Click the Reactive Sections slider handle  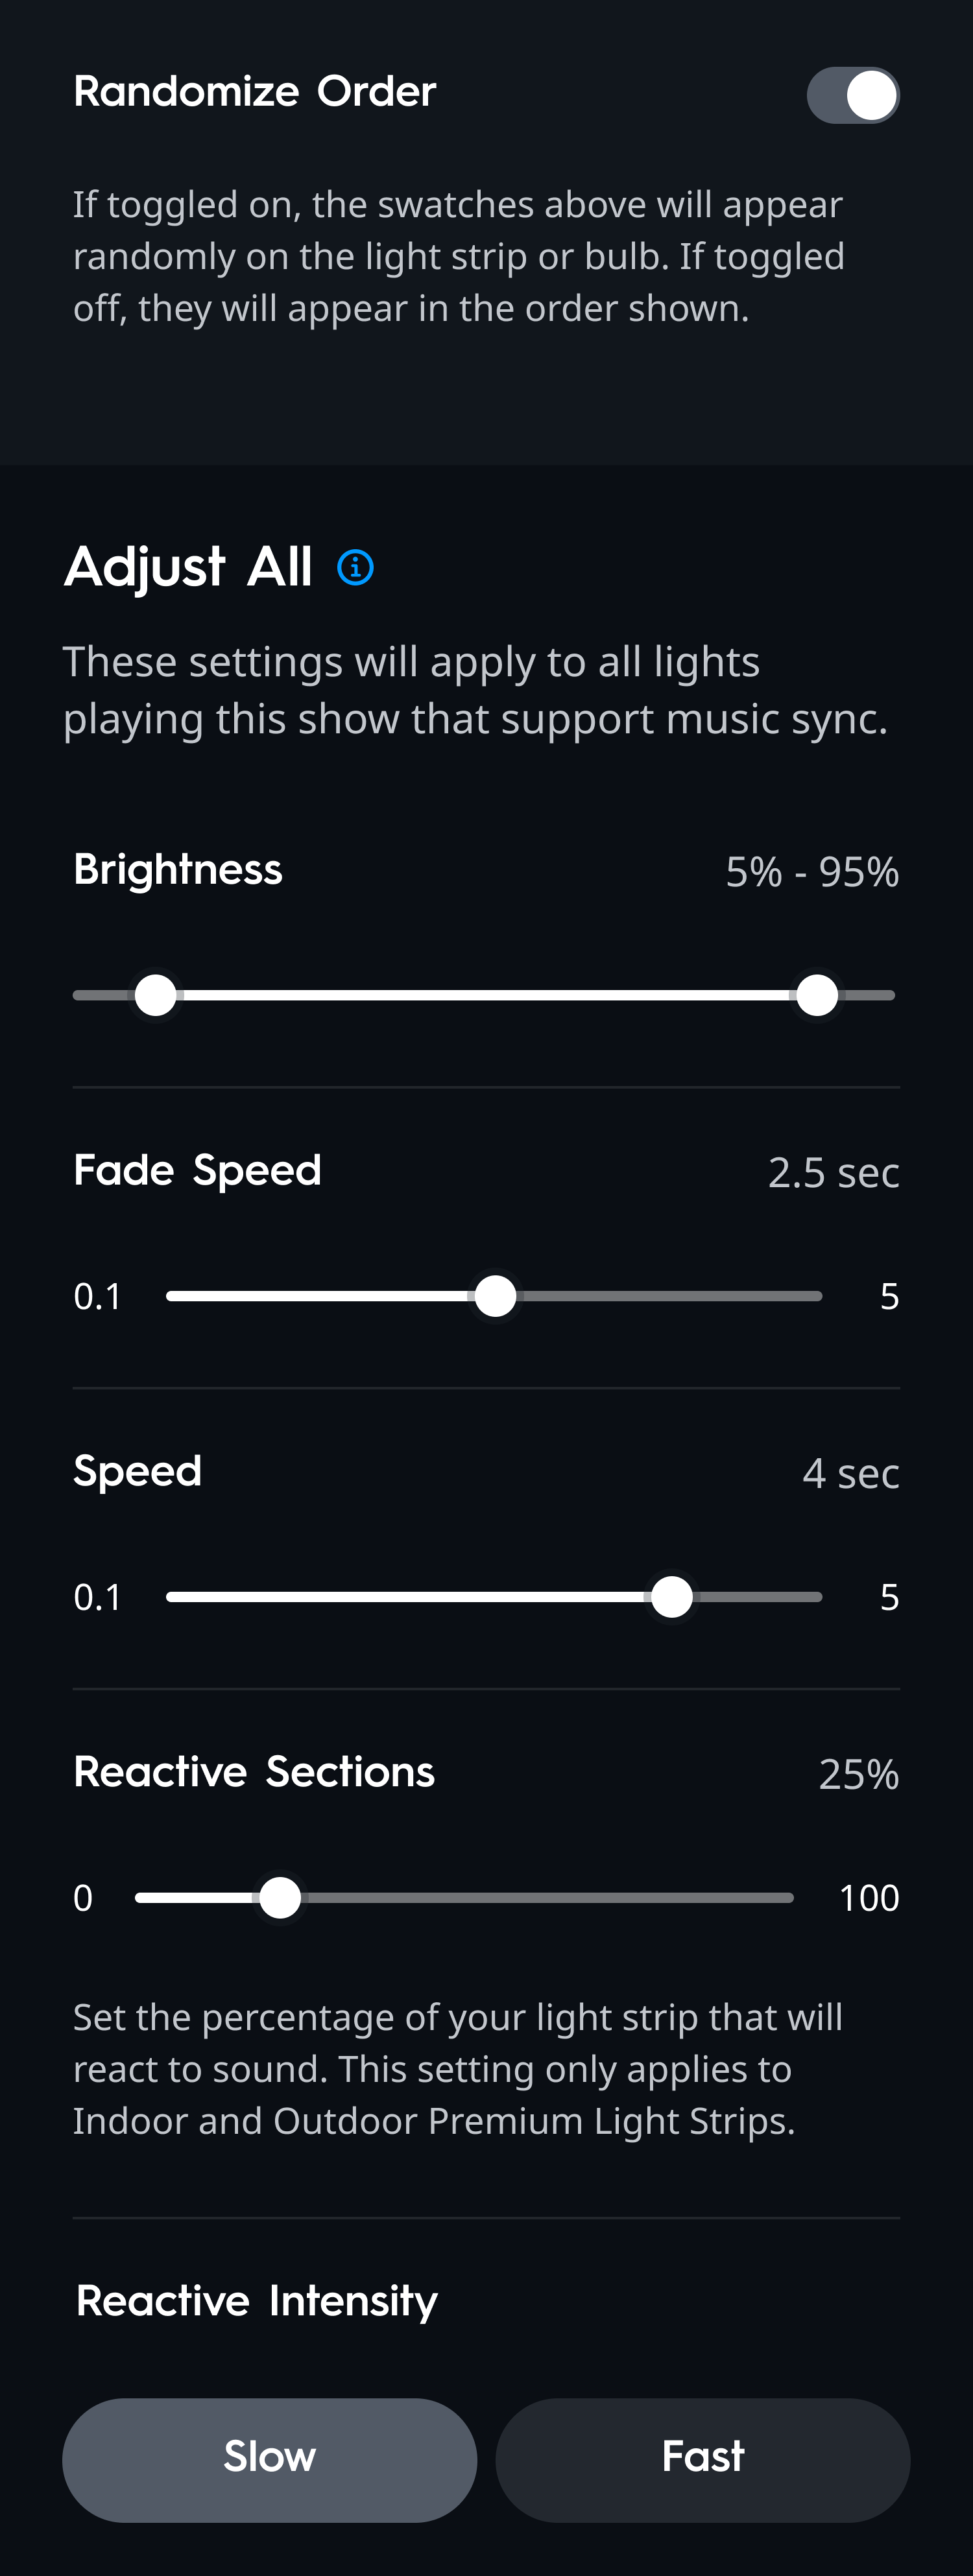(280, 1898)
